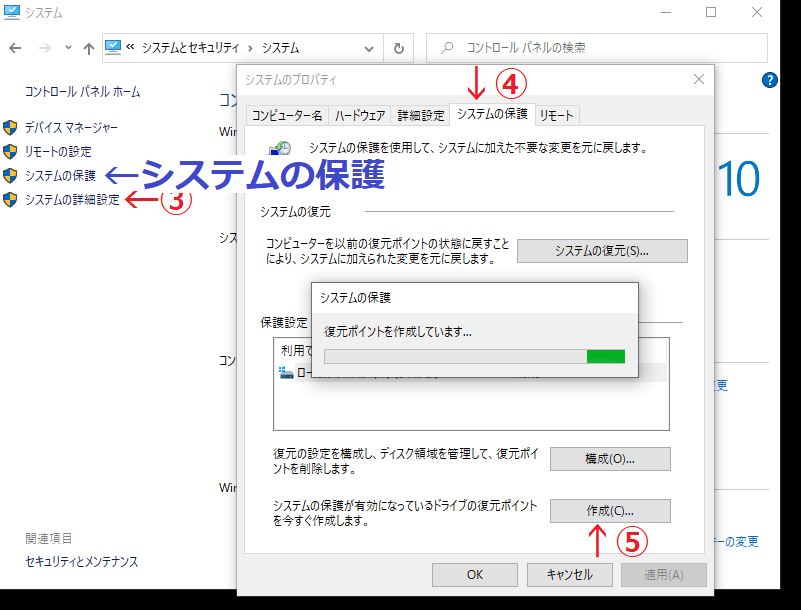Open the セキュリティとメンテナンス link
The image size is (801, 610).
[82, 562]
